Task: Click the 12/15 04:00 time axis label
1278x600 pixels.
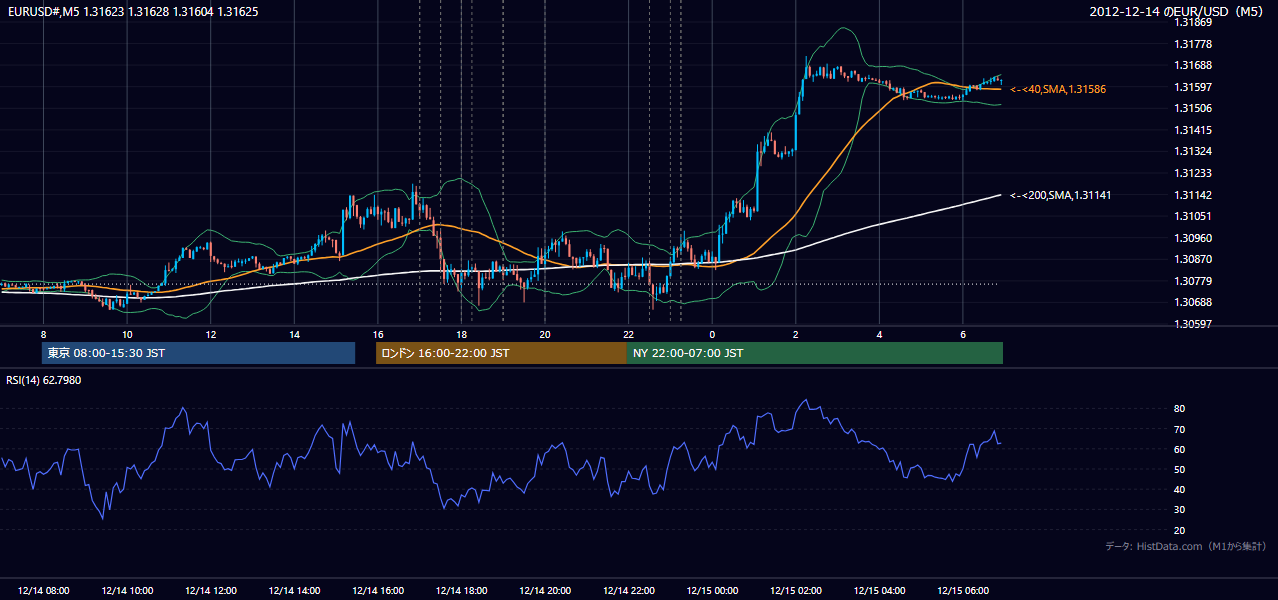Action: pos(880,591)
